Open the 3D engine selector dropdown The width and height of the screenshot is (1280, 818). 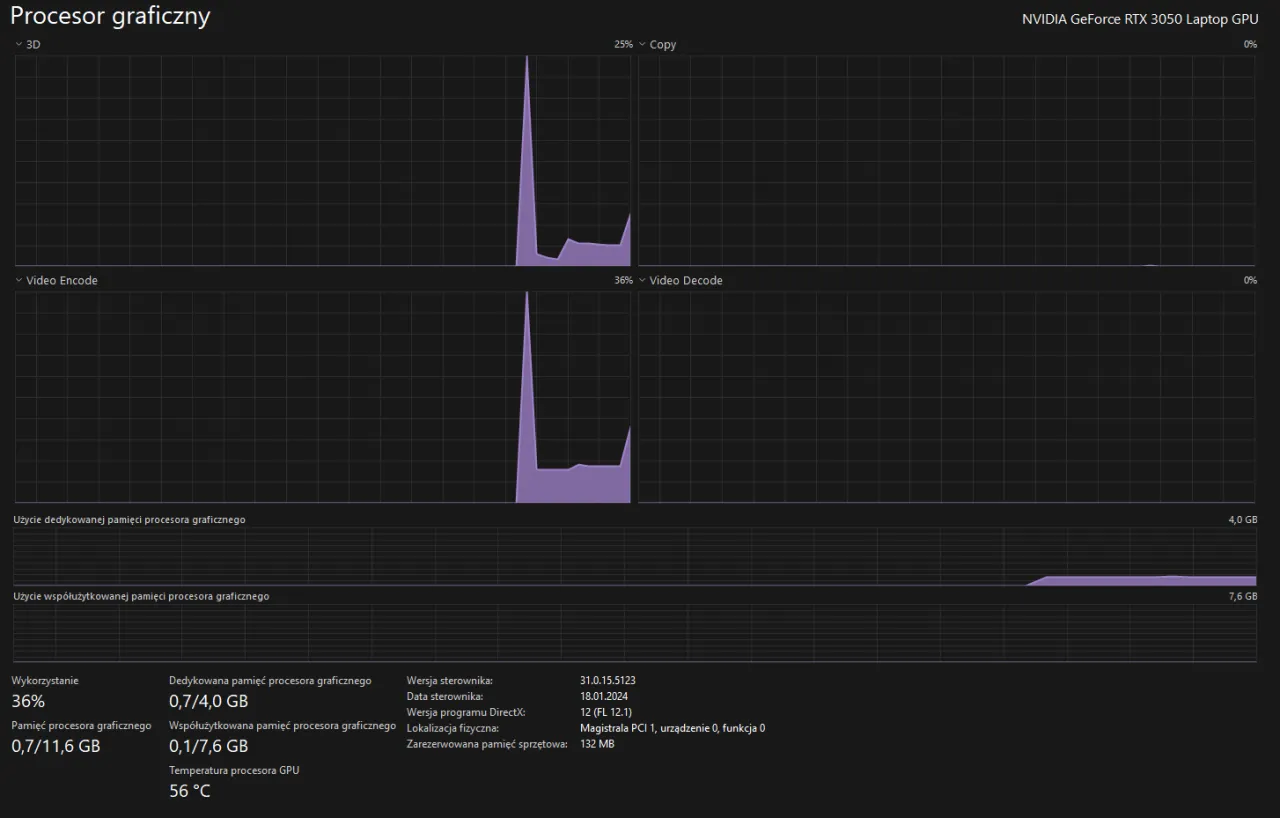point(27,45)
